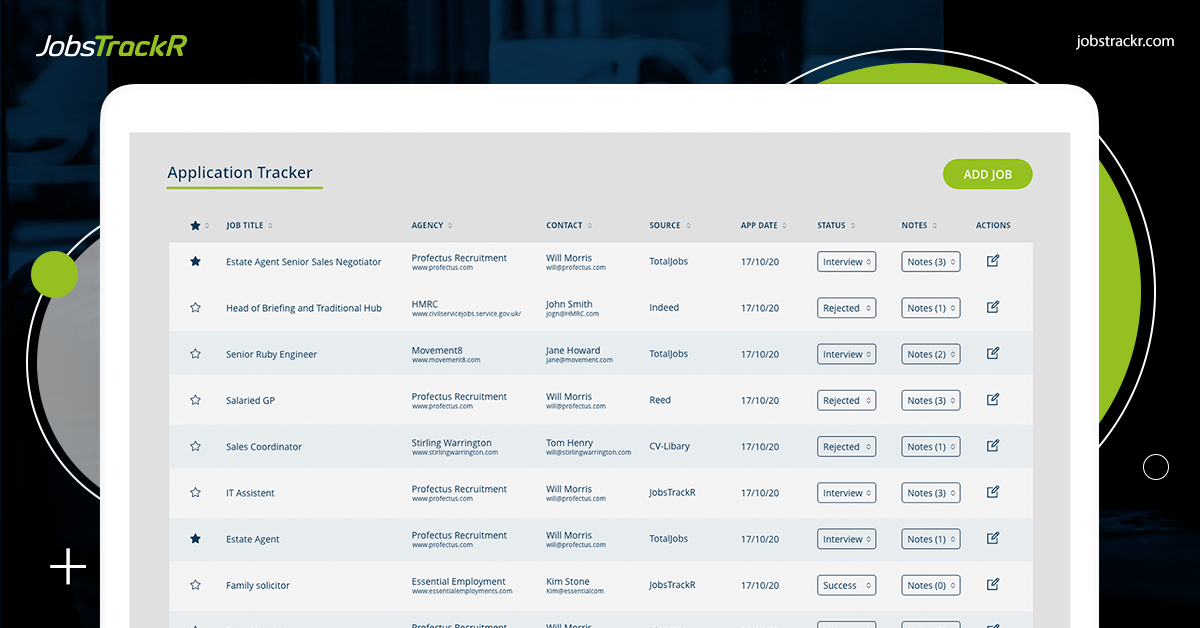Open Notes (3) for Estate Agent Senior Sales Negotiator
Image resolution: width=1200 pixels, height=628 pixels.
(930, 261)
